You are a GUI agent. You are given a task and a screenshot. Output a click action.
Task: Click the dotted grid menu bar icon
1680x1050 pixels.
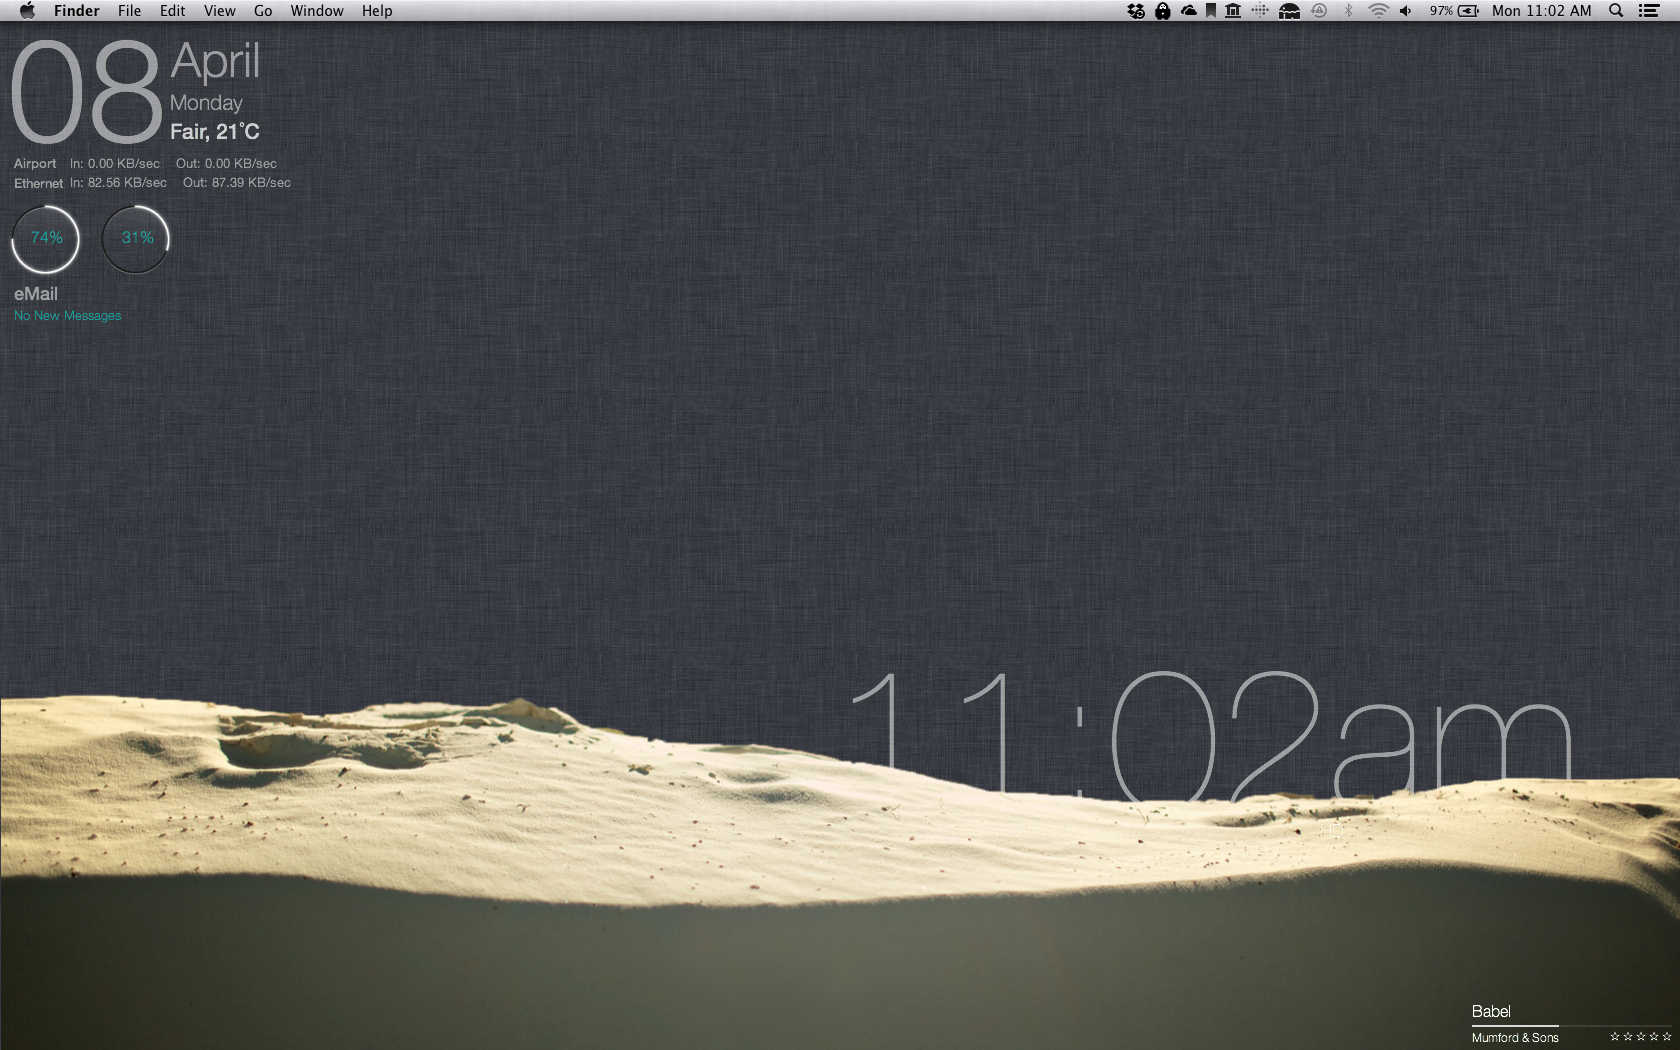coord(1260,11)
